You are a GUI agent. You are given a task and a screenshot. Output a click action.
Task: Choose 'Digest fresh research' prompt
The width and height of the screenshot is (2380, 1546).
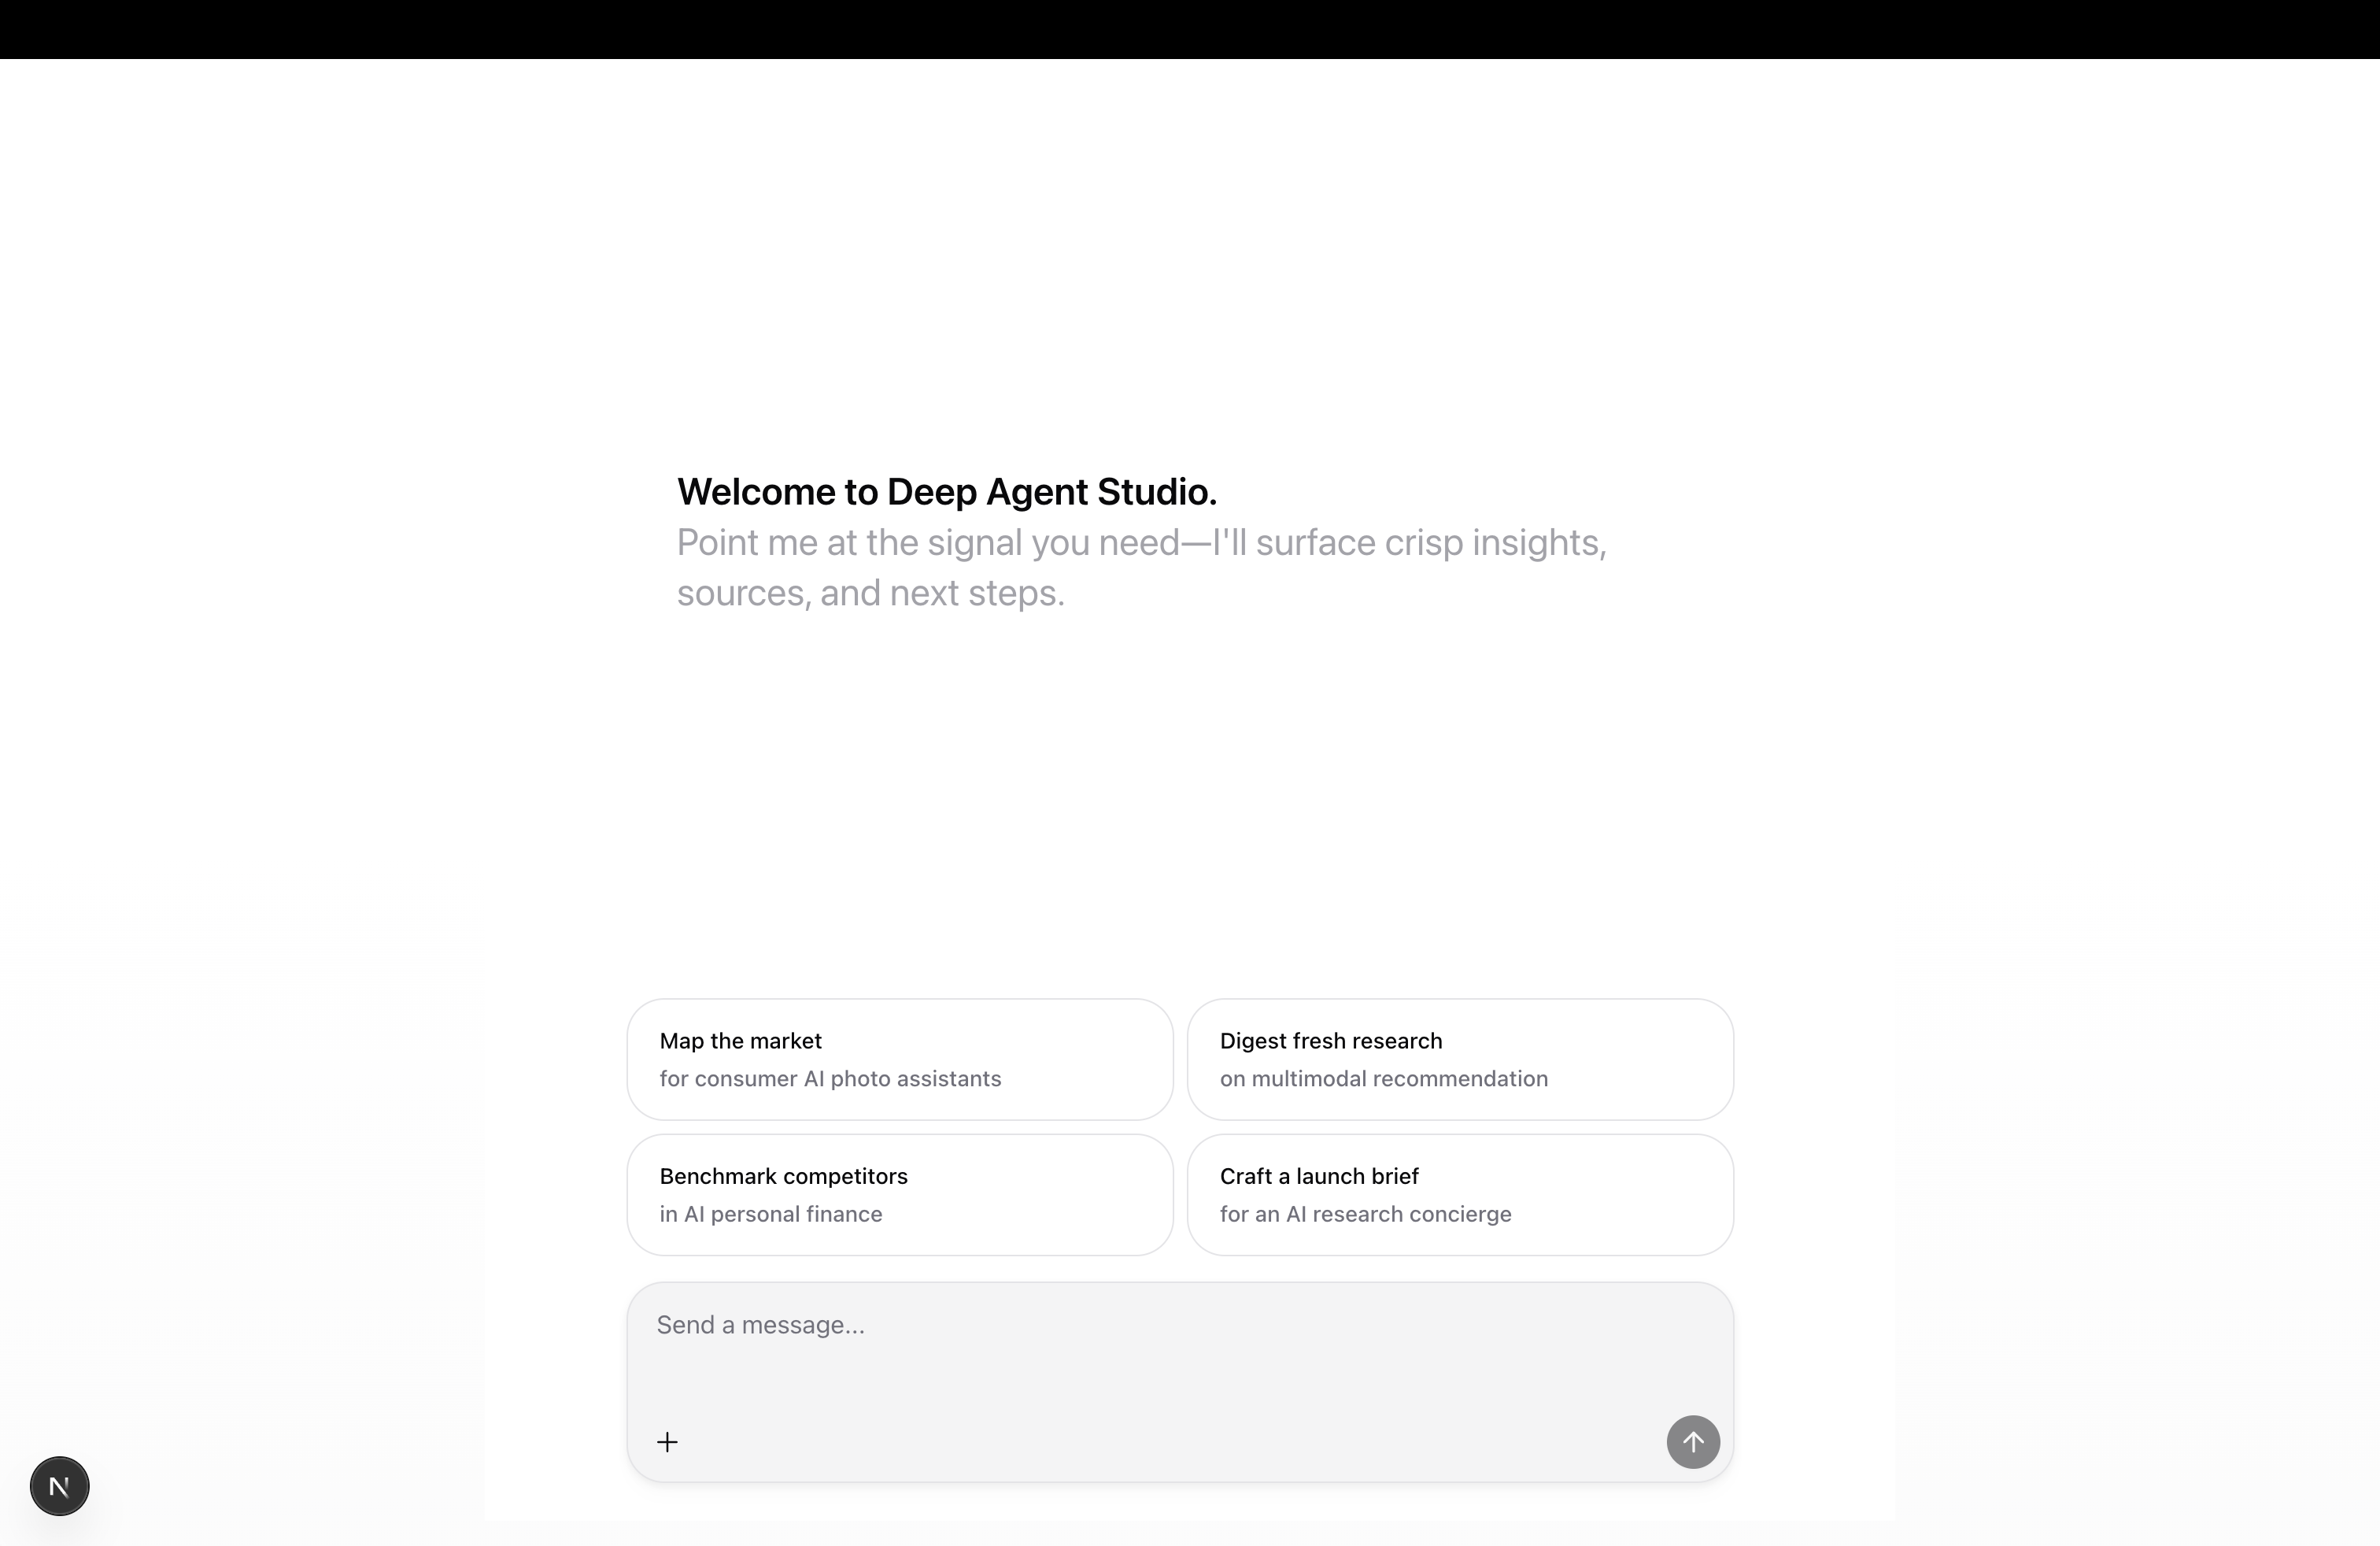1459,1058
